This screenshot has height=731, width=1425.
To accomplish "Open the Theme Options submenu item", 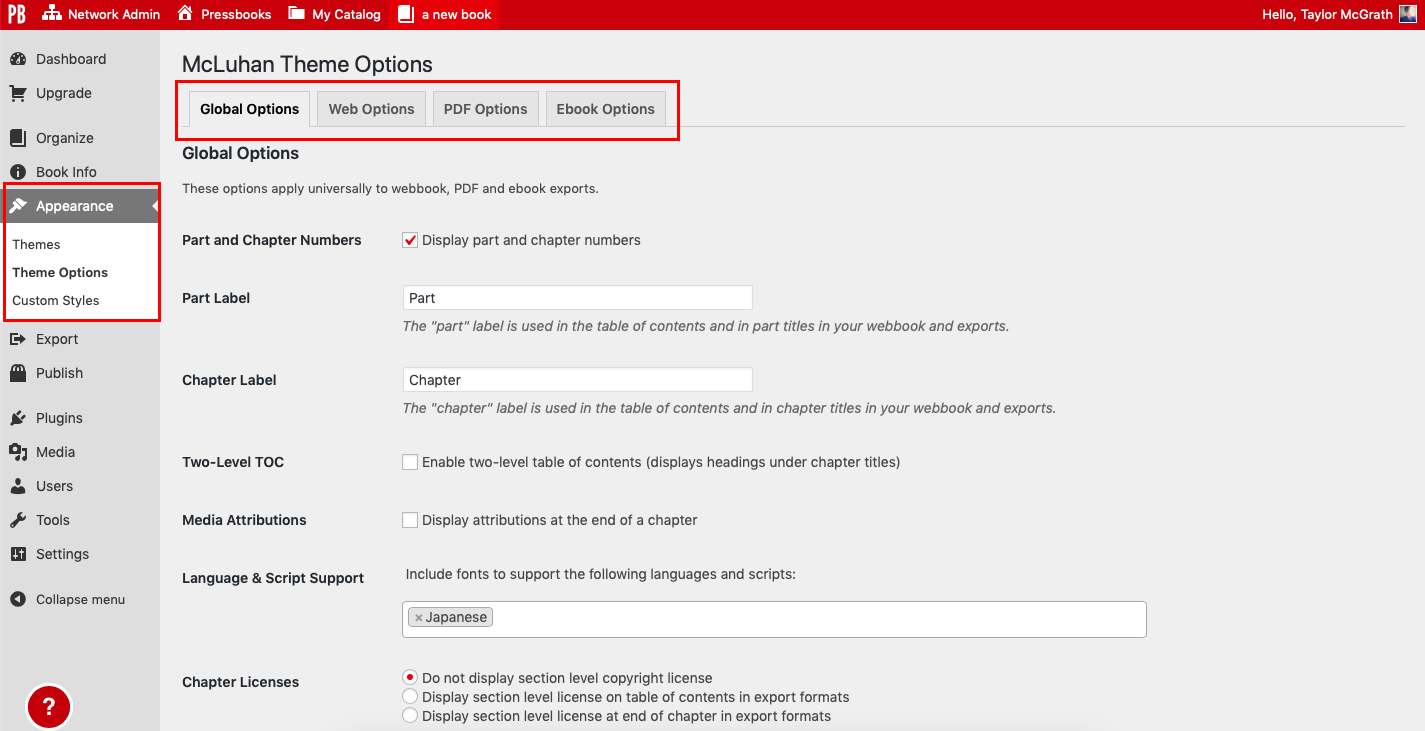I will coord(60,272).
